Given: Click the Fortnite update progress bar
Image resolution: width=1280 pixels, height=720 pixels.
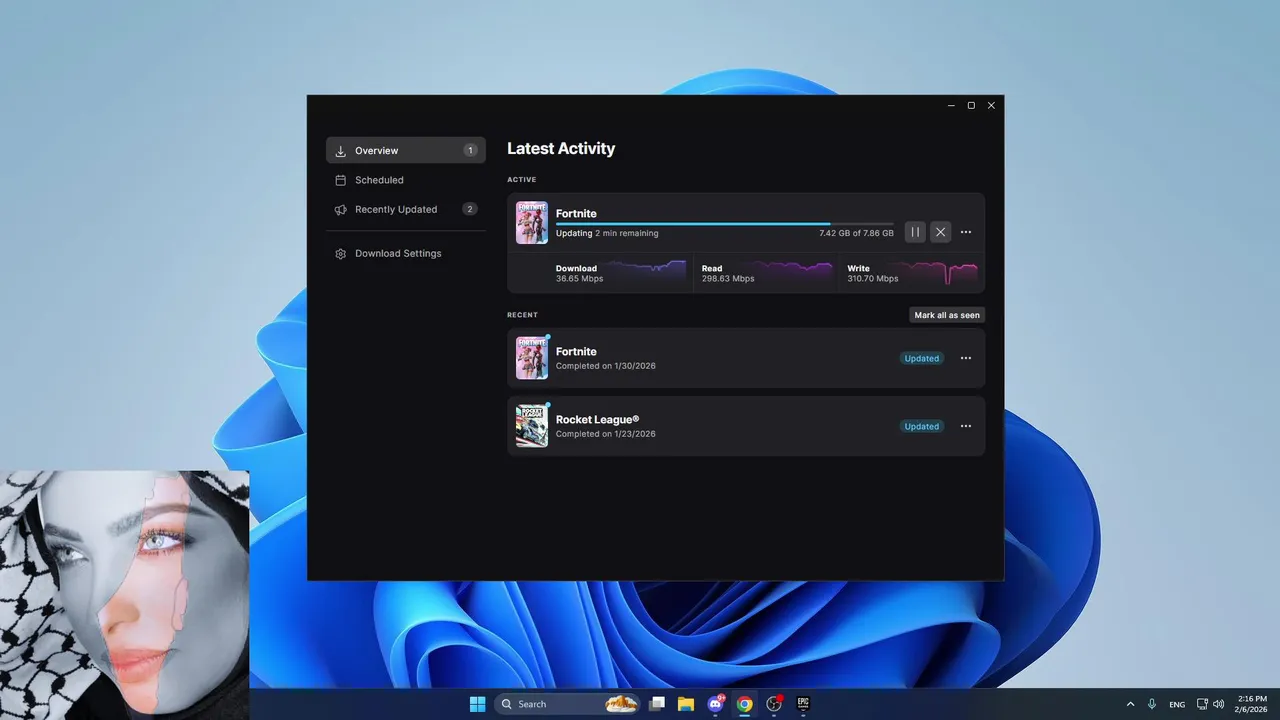Looking at the screenshot, I should (725, 224).
